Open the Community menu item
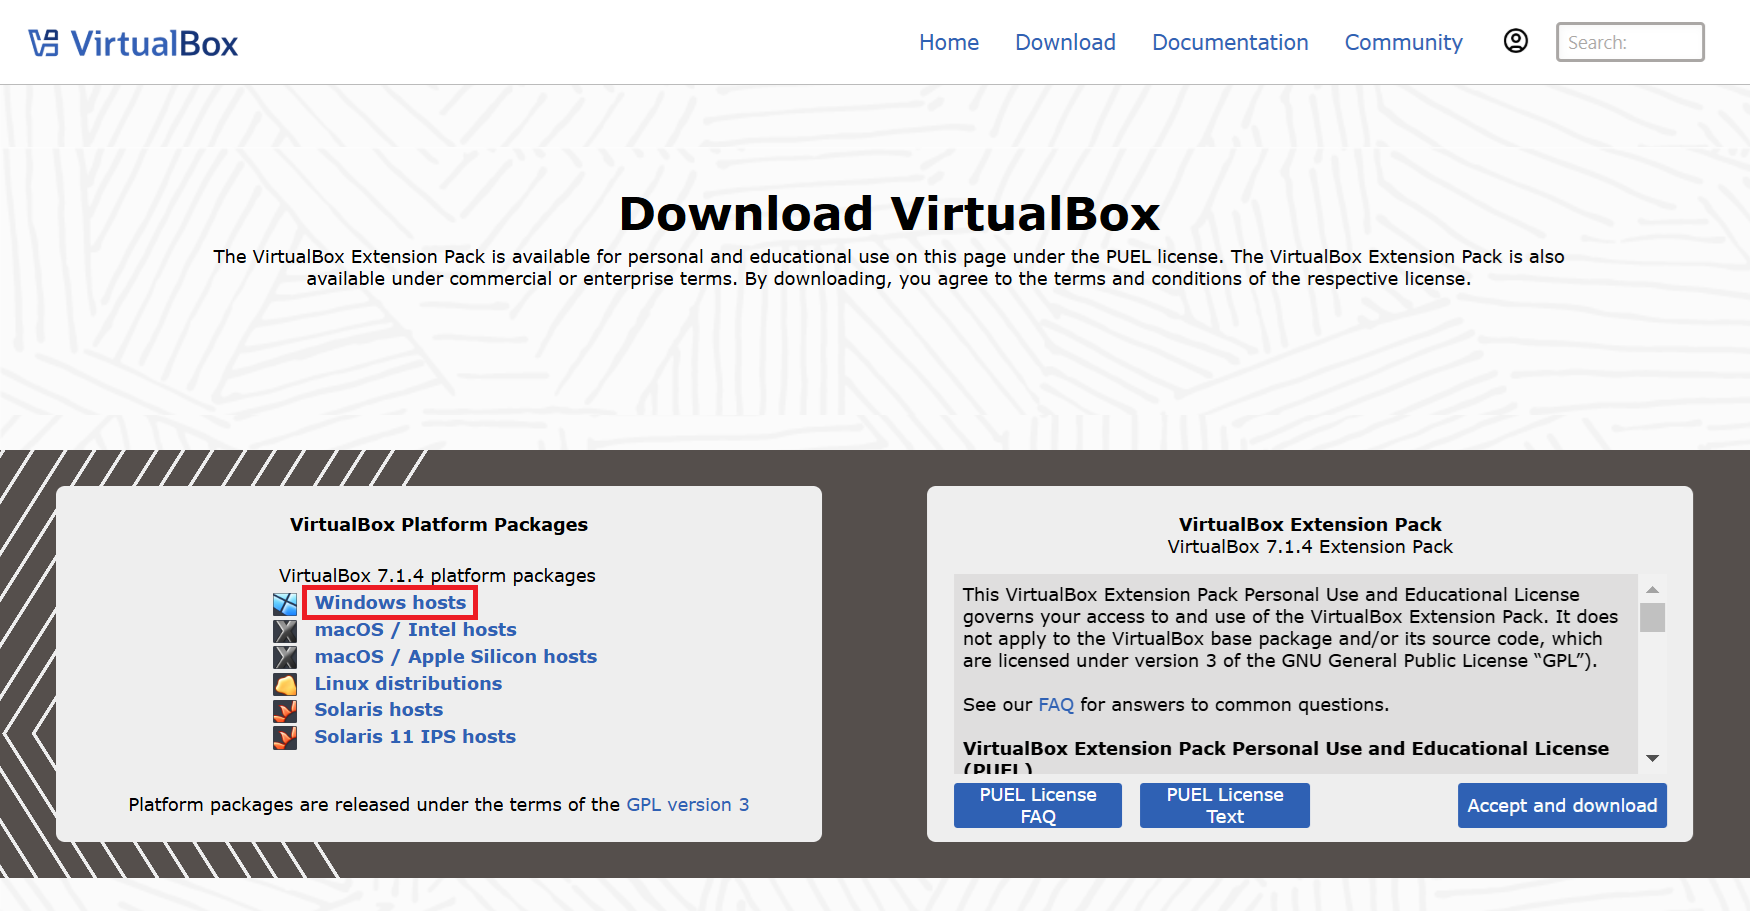The width and height of the screenshot is (1750, 911). (1403, 42)
